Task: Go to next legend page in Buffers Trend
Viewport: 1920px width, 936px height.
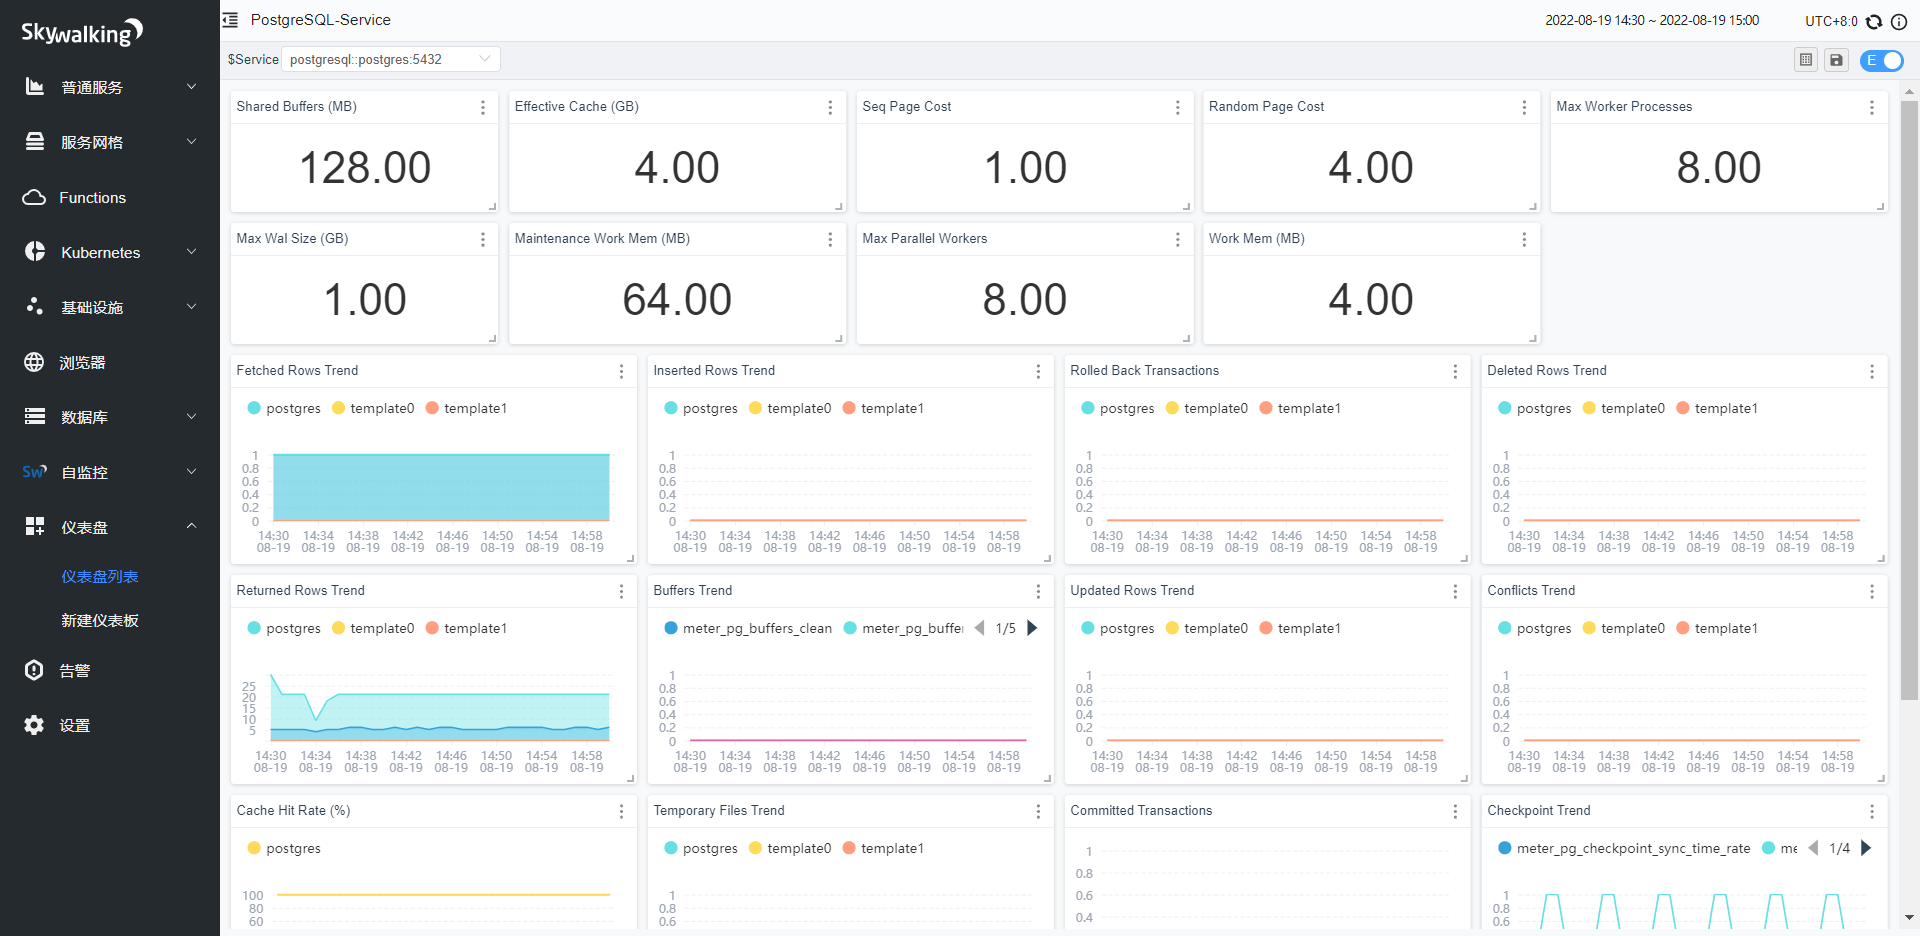Action: [x=1032, y=628]
